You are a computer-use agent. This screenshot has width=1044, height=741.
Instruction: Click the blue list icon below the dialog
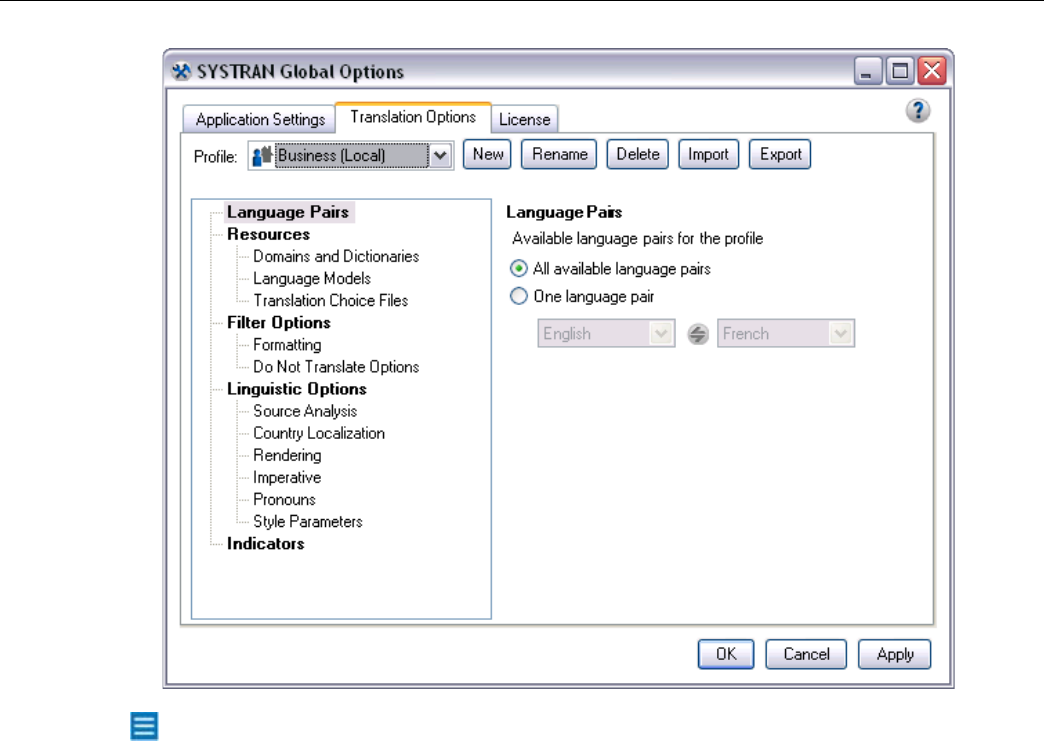coord(144,726)
